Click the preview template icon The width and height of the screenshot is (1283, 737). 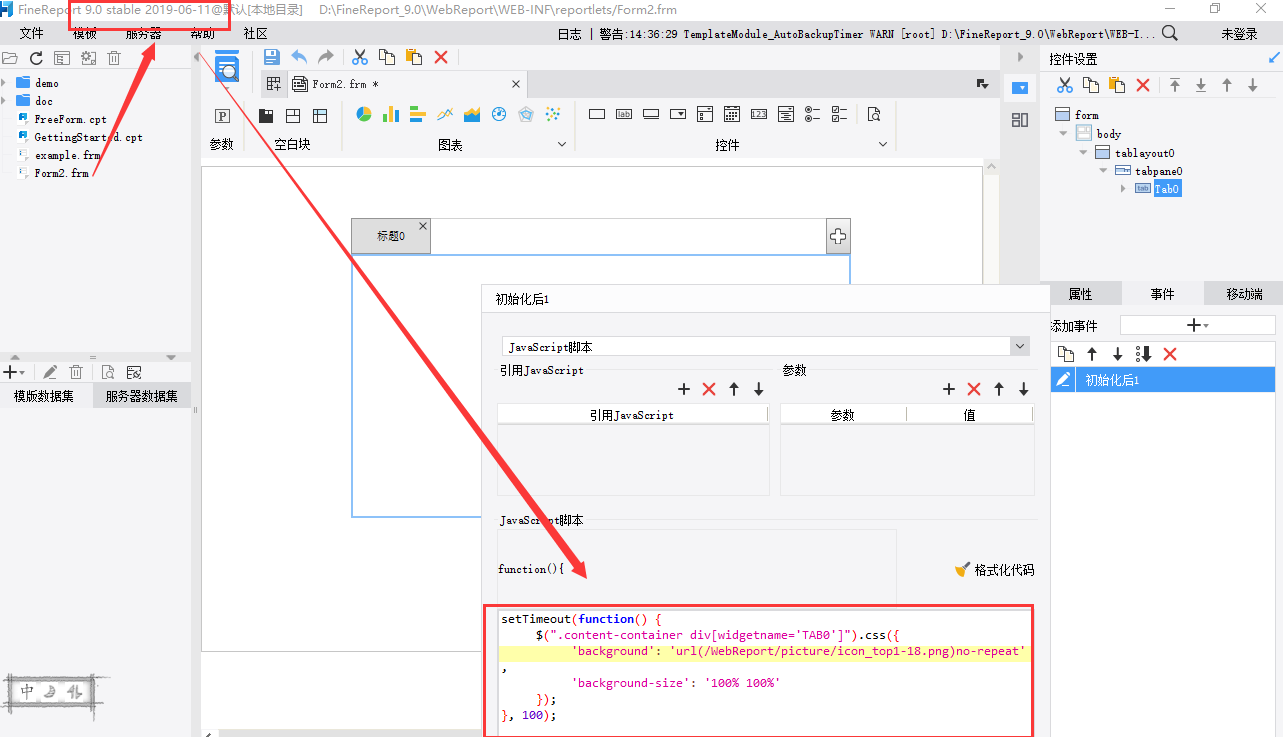point(227,66)
